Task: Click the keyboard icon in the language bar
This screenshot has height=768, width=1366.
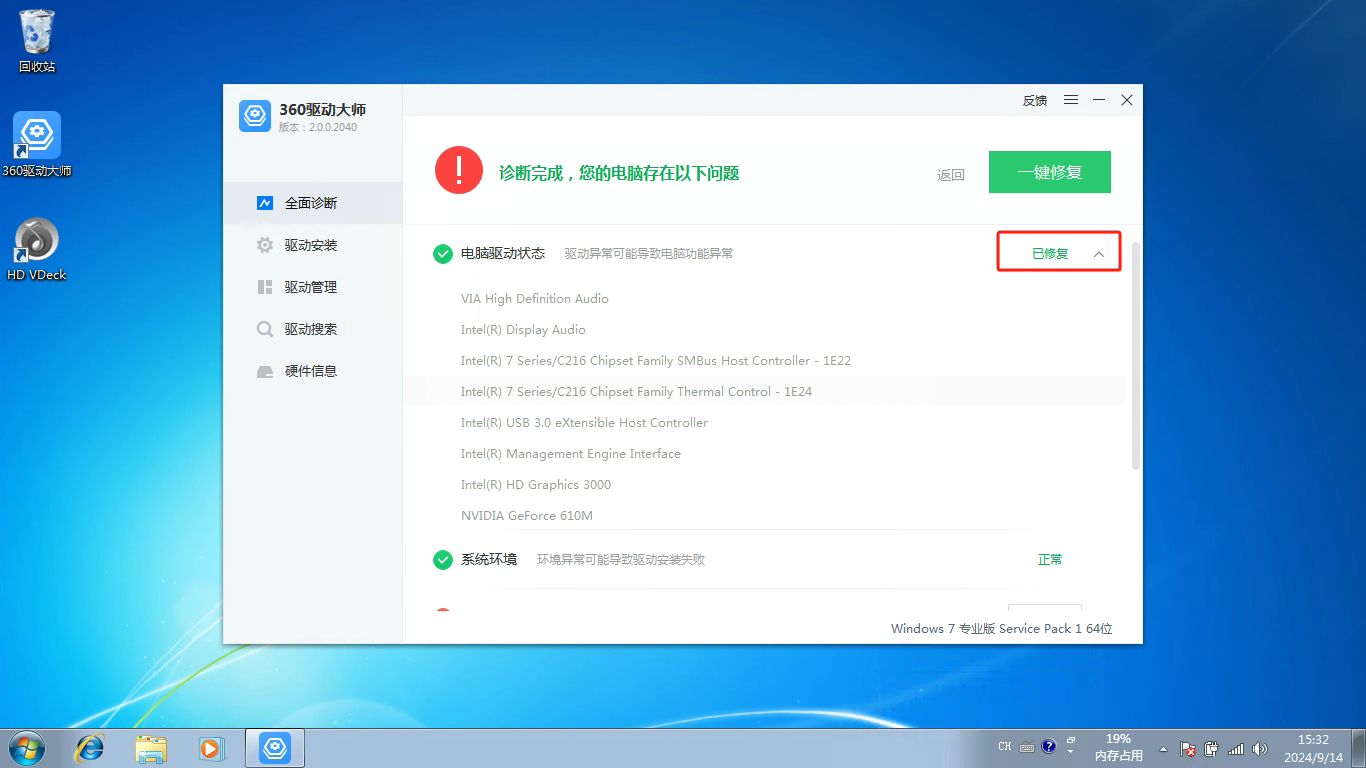Action: pos(1027,747)
